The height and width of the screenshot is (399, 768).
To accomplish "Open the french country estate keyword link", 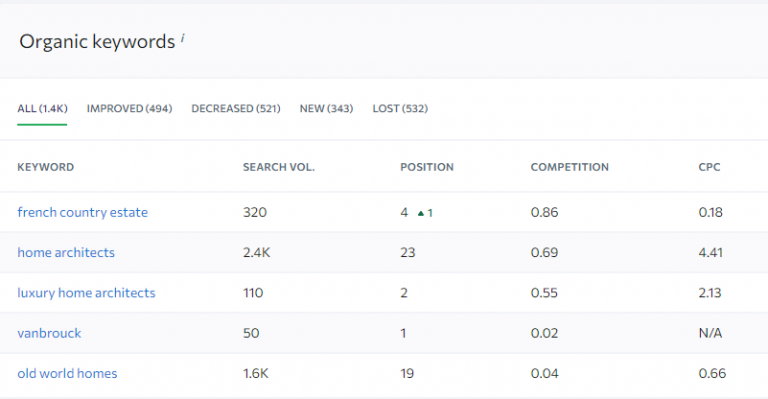I will [x=82, y=212].
